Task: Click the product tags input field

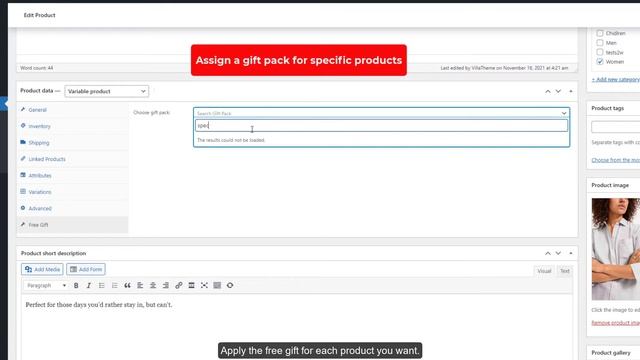Action: (616, 127)
